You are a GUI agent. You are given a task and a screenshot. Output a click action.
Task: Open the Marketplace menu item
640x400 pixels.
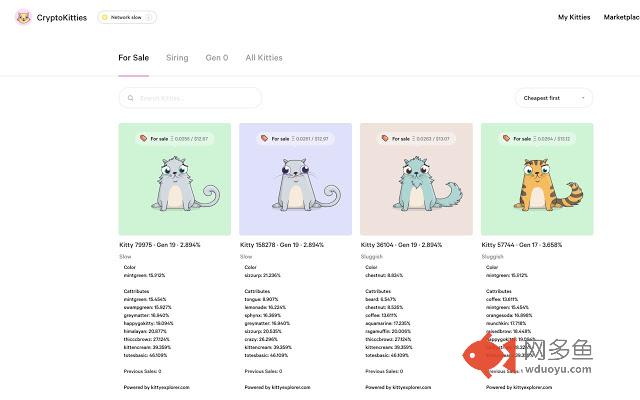(x=621, y=17)
